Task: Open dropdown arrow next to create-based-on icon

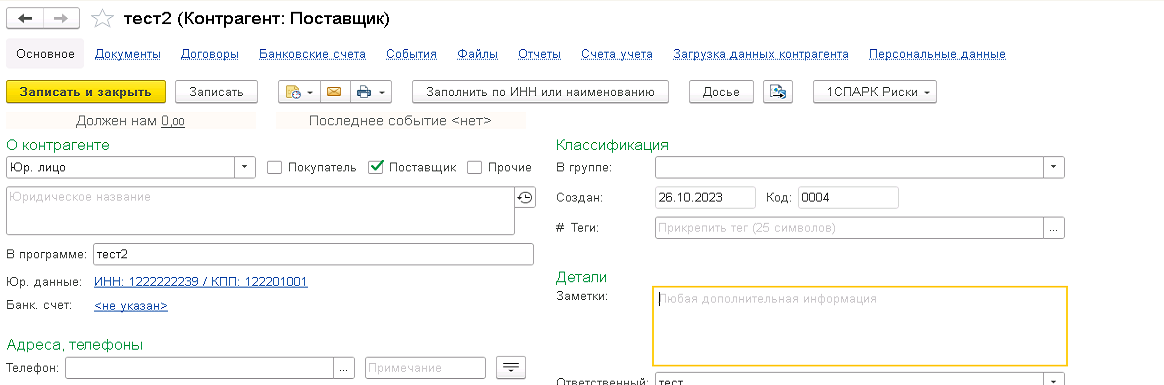Action: click(x=311, y=92)
